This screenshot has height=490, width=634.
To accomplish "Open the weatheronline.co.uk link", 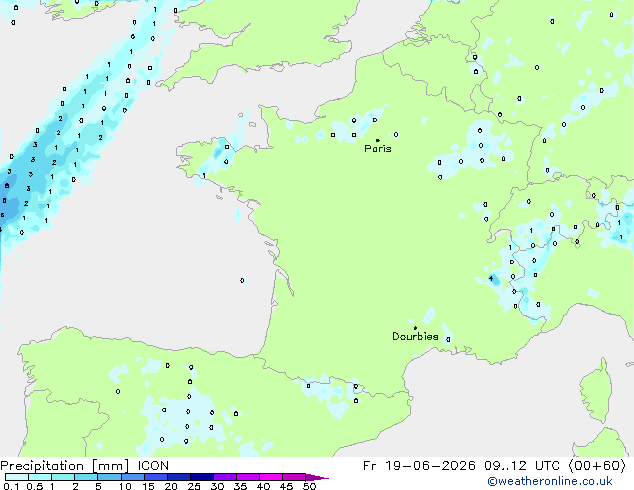I will tap(550, 482).
